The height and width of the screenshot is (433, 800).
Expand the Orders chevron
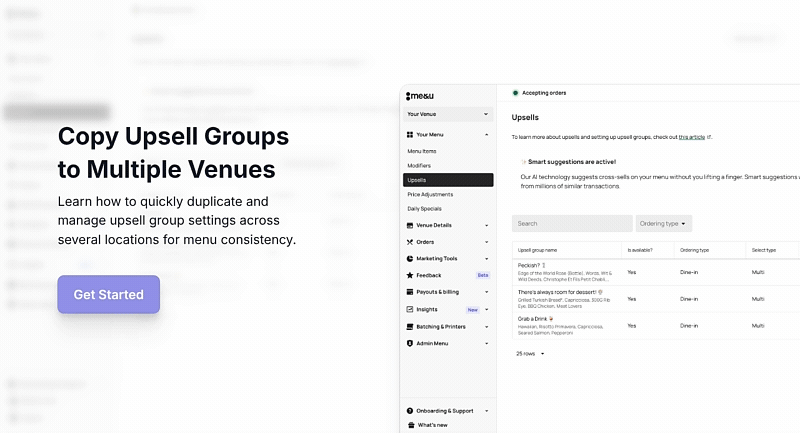point(486,242)
